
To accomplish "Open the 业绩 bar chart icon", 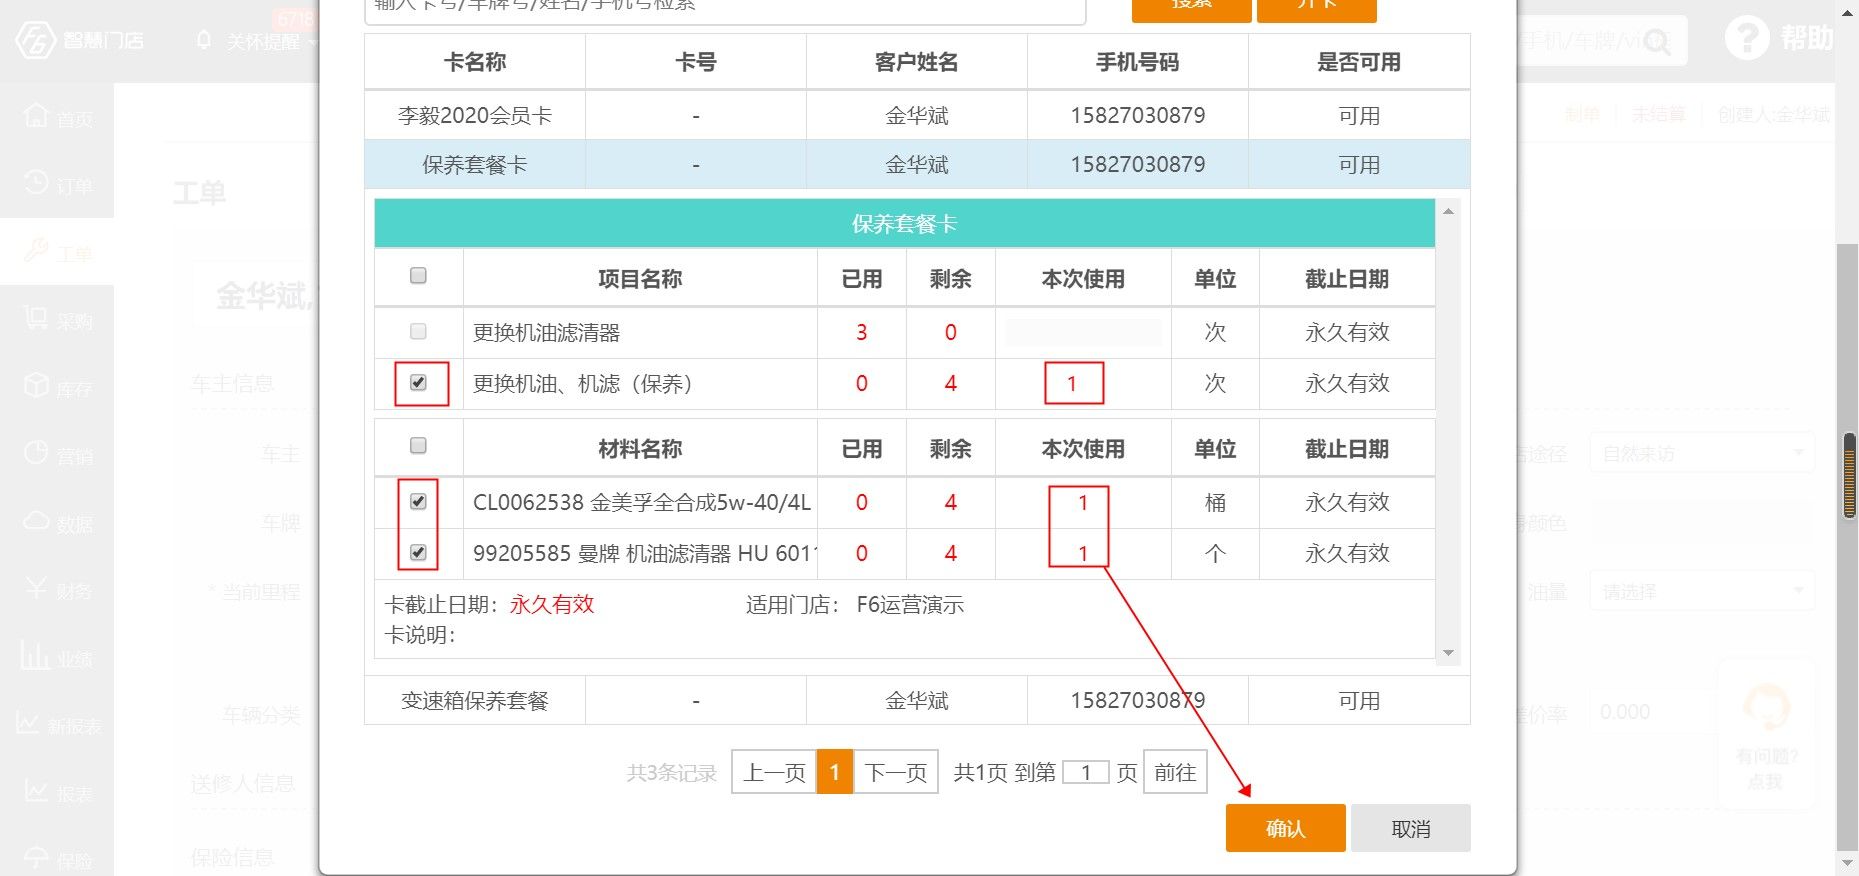I will [36, 656].
